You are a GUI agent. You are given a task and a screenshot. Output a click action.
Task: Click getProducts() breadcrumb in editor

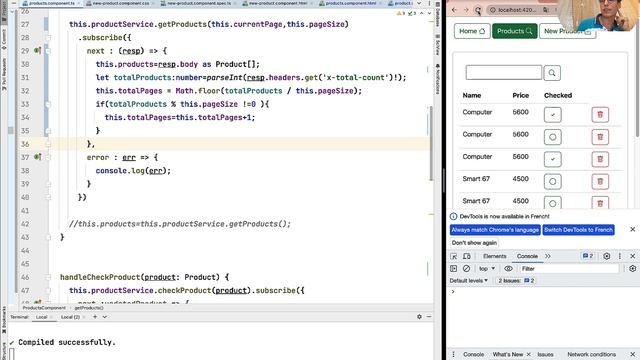point(89,308)
